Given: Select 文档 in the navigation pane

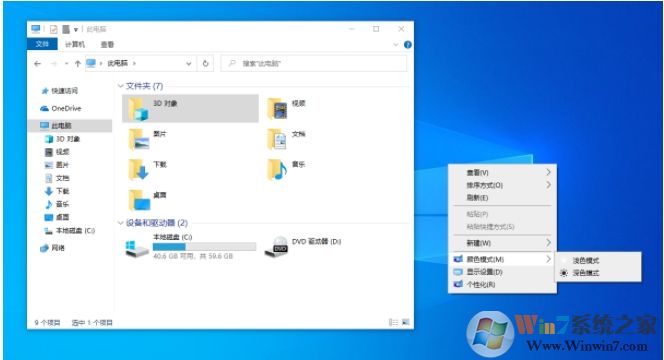Looking at the screenshot, I should point(57,178).
